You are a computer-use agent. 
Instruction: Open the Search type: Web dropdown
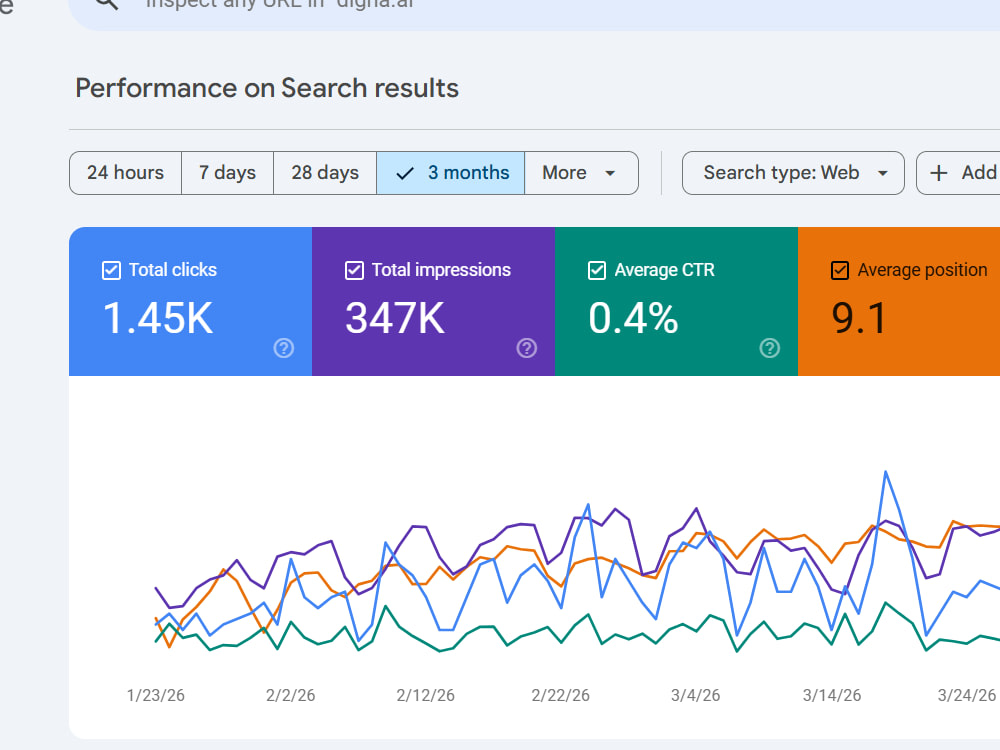(x=793, y=173)
